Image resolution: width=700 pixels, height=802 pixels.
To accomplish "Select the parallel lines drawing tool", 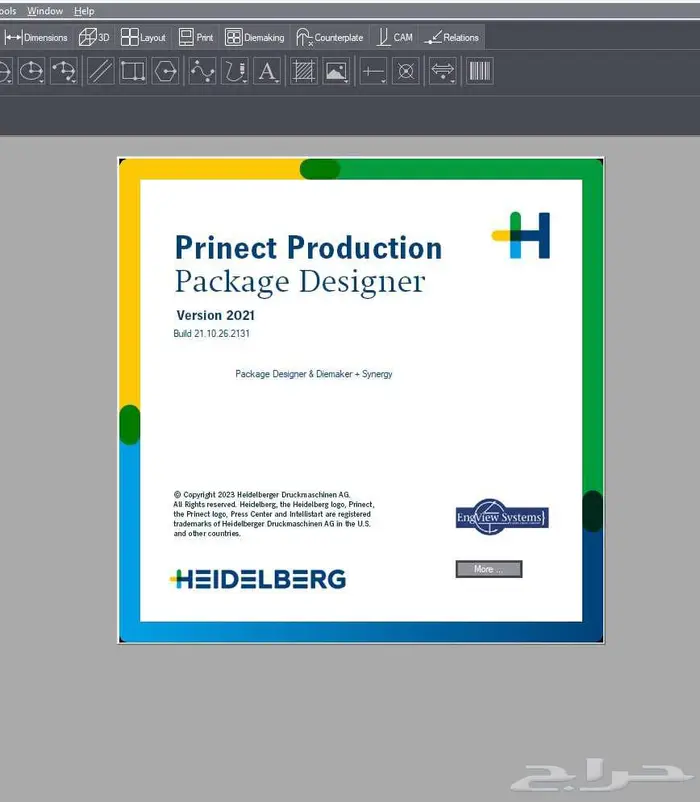I will [100, 72].
